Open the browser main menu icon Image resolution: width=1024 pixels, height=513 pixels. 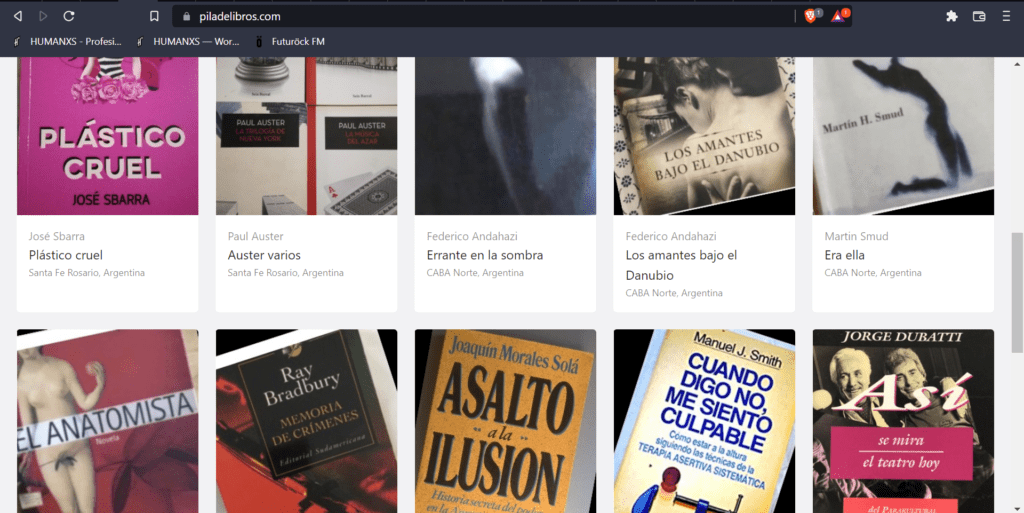pos(1006,16)
